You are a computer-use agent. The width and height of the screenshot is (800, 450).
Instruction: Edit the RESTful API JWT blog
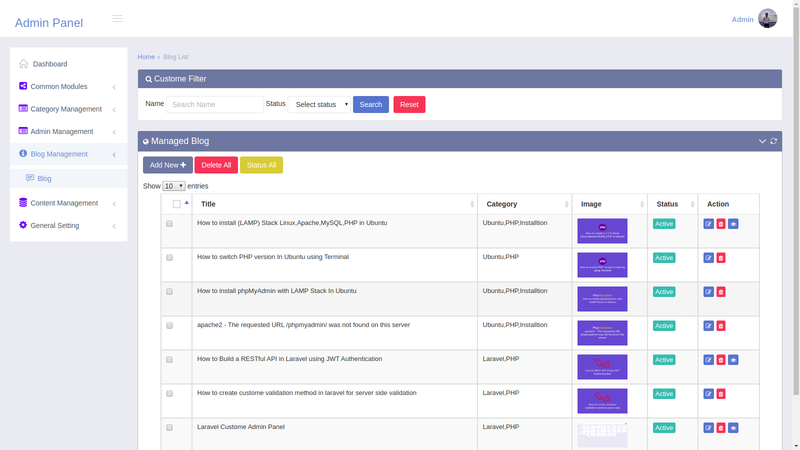pos(709,360)
